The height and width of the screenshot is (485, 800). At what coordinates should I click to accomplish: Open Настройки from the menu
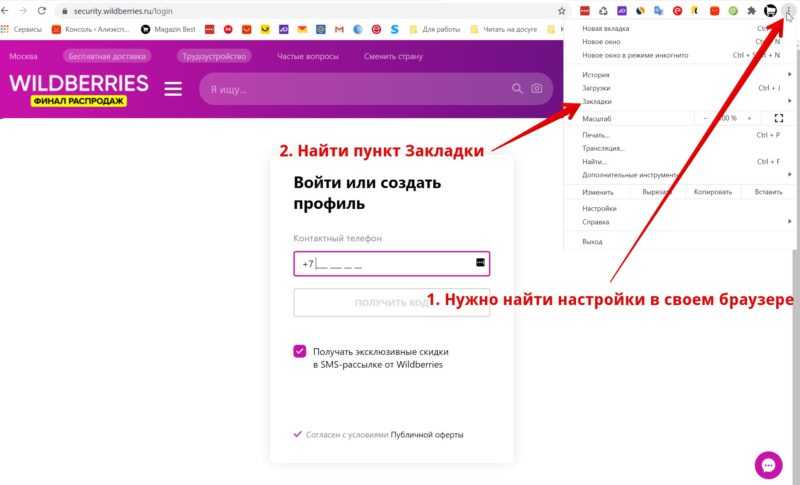point(681,209)
